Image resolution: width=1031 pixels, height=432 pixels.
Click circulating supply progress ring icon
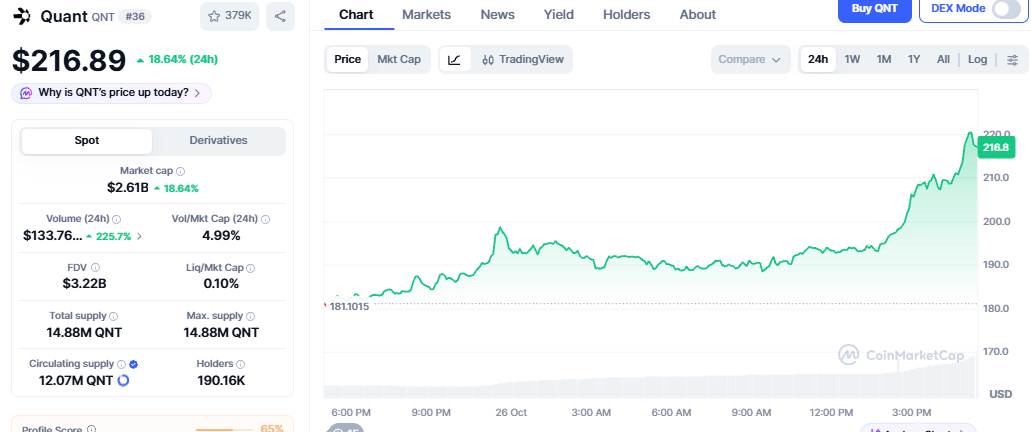click(123, 380)
